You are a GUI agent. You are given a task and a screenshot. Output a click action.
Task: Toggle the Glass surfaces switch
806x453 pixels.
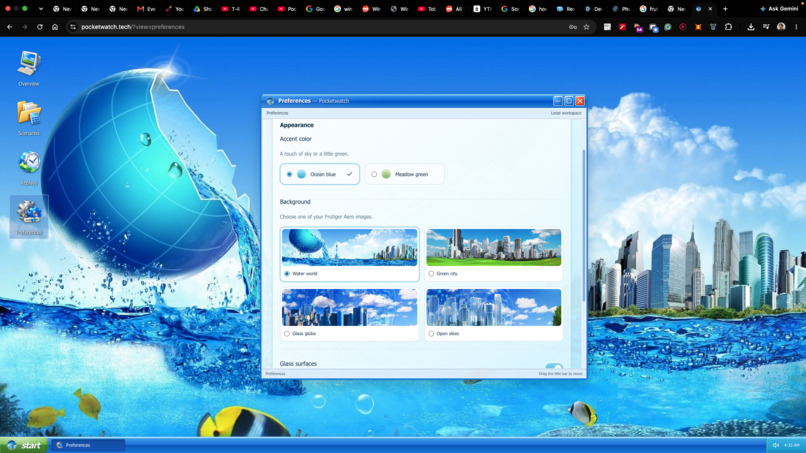pyautogui.click(x=554, y=366)
